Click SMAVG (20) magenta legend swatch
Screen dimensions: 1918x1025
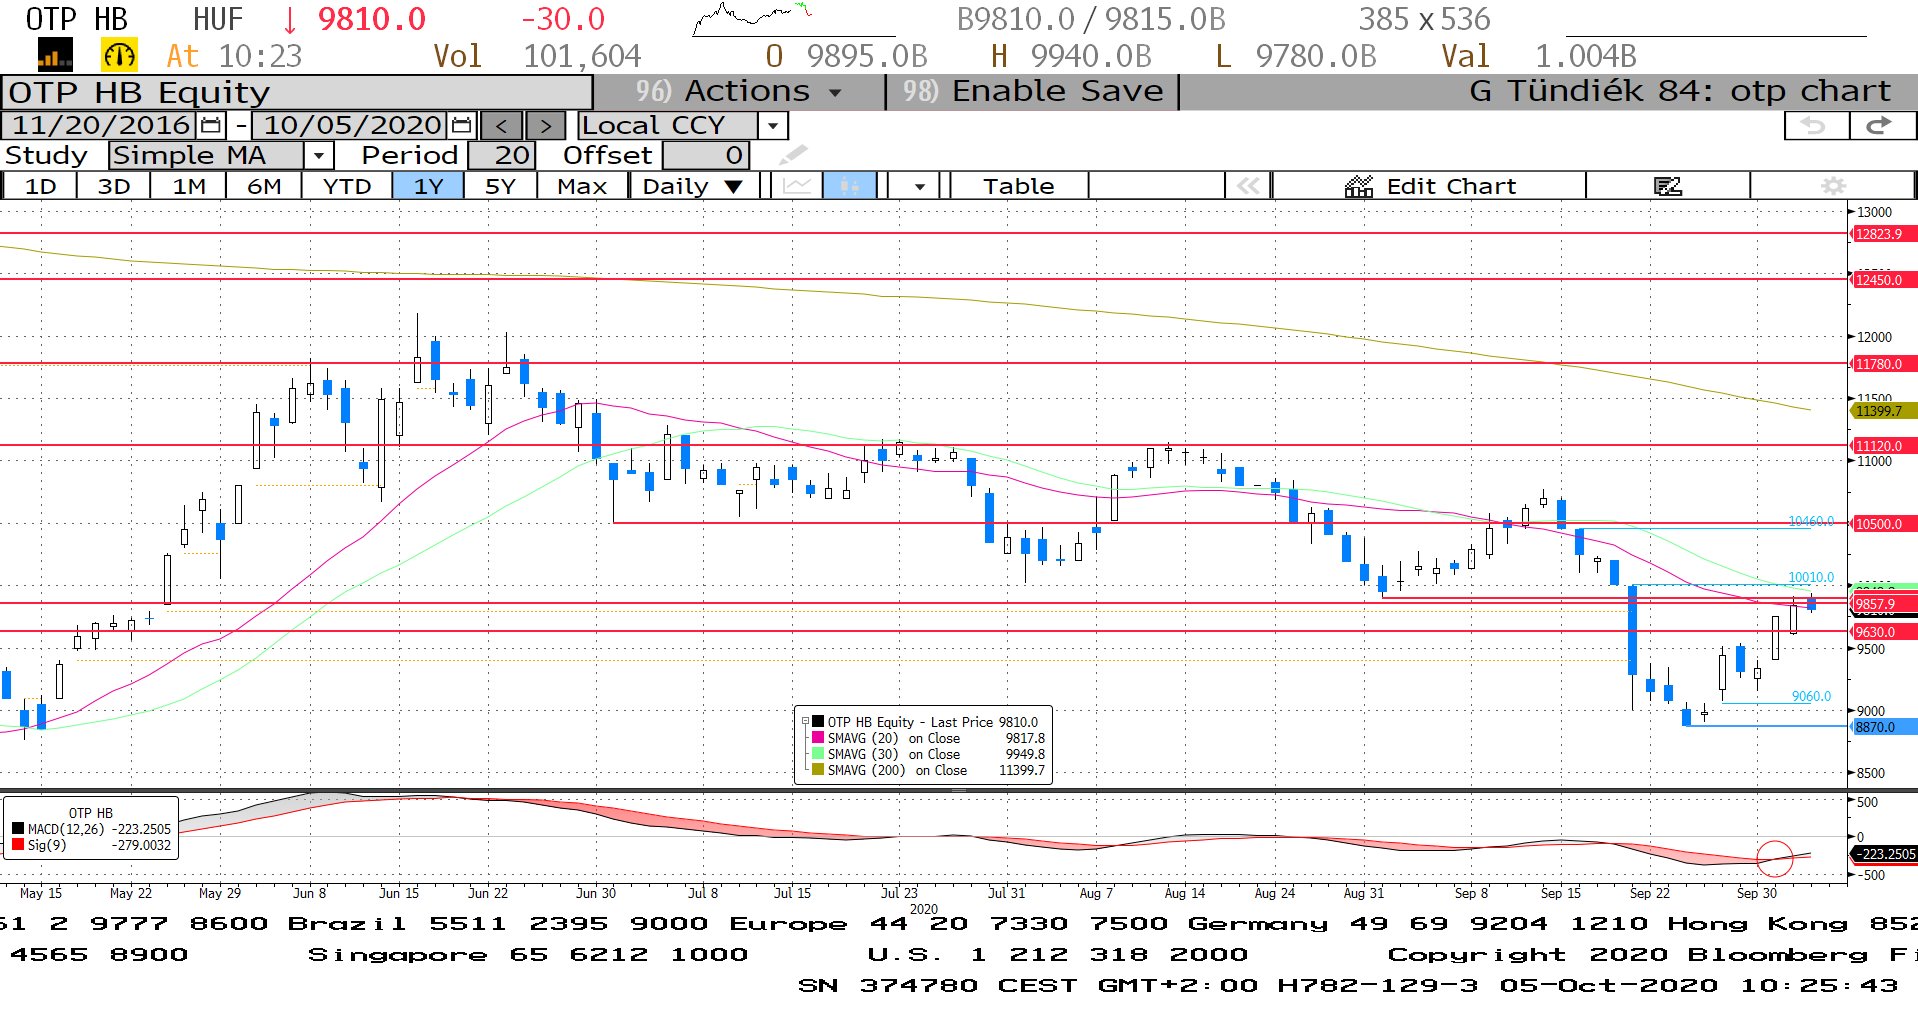818,738
